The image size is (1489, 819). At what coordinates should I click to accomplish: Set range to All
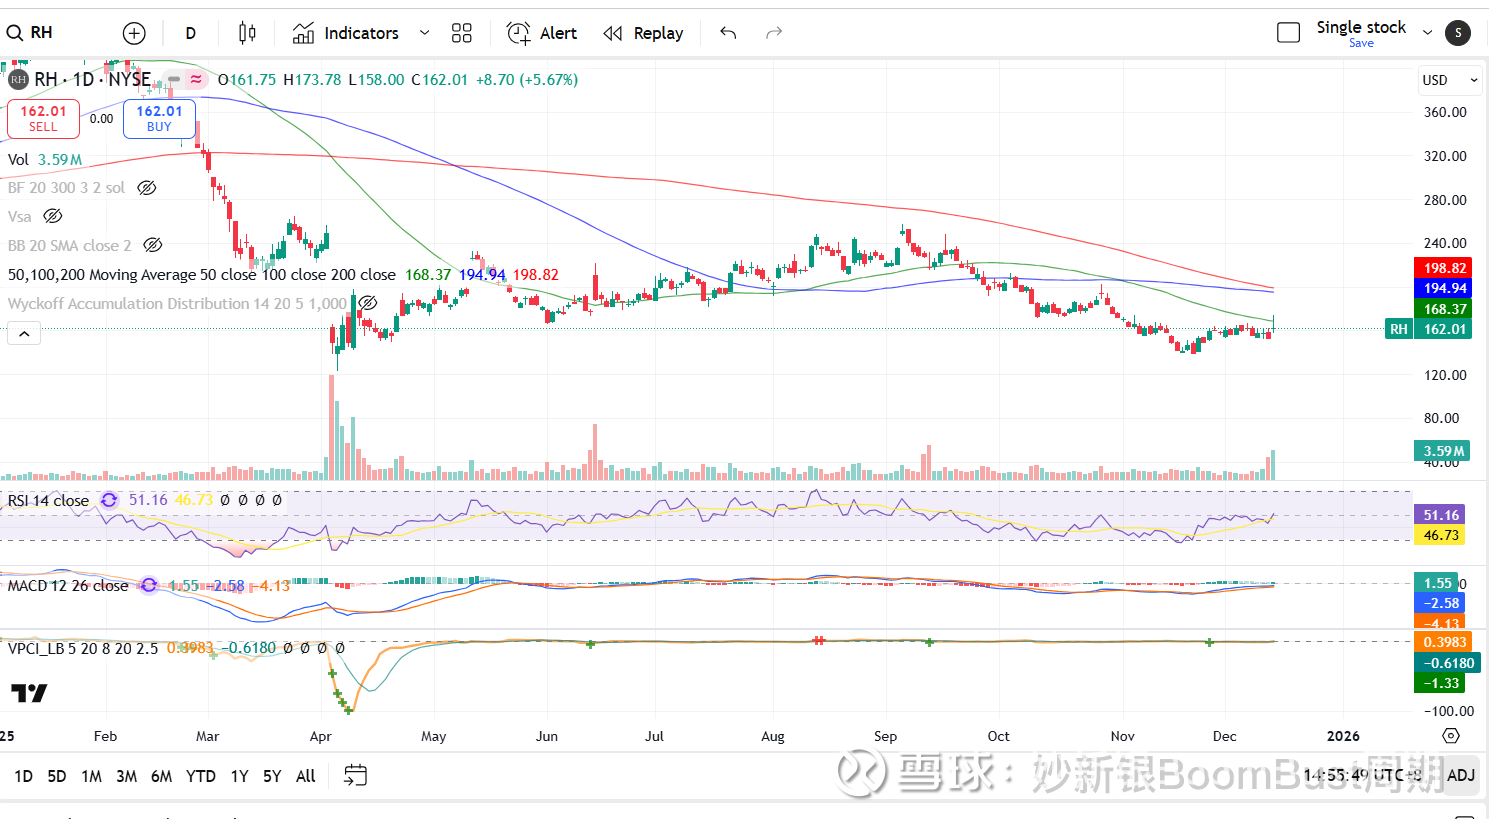[x=306, y=776]
